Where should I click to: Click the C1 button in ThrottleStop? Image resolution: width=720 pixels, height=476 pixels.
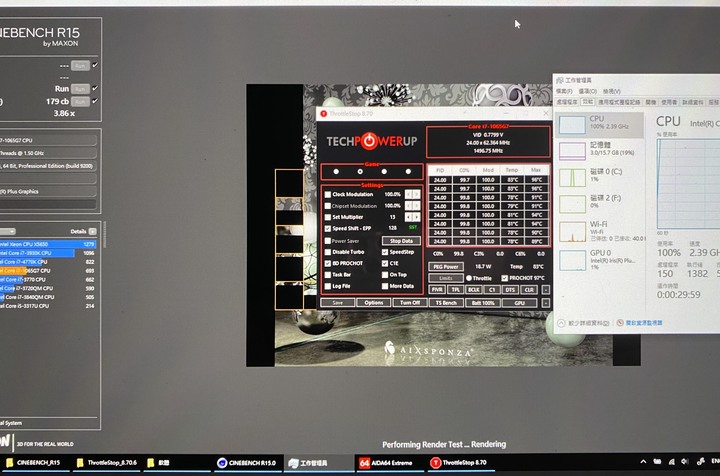[492, 290]
